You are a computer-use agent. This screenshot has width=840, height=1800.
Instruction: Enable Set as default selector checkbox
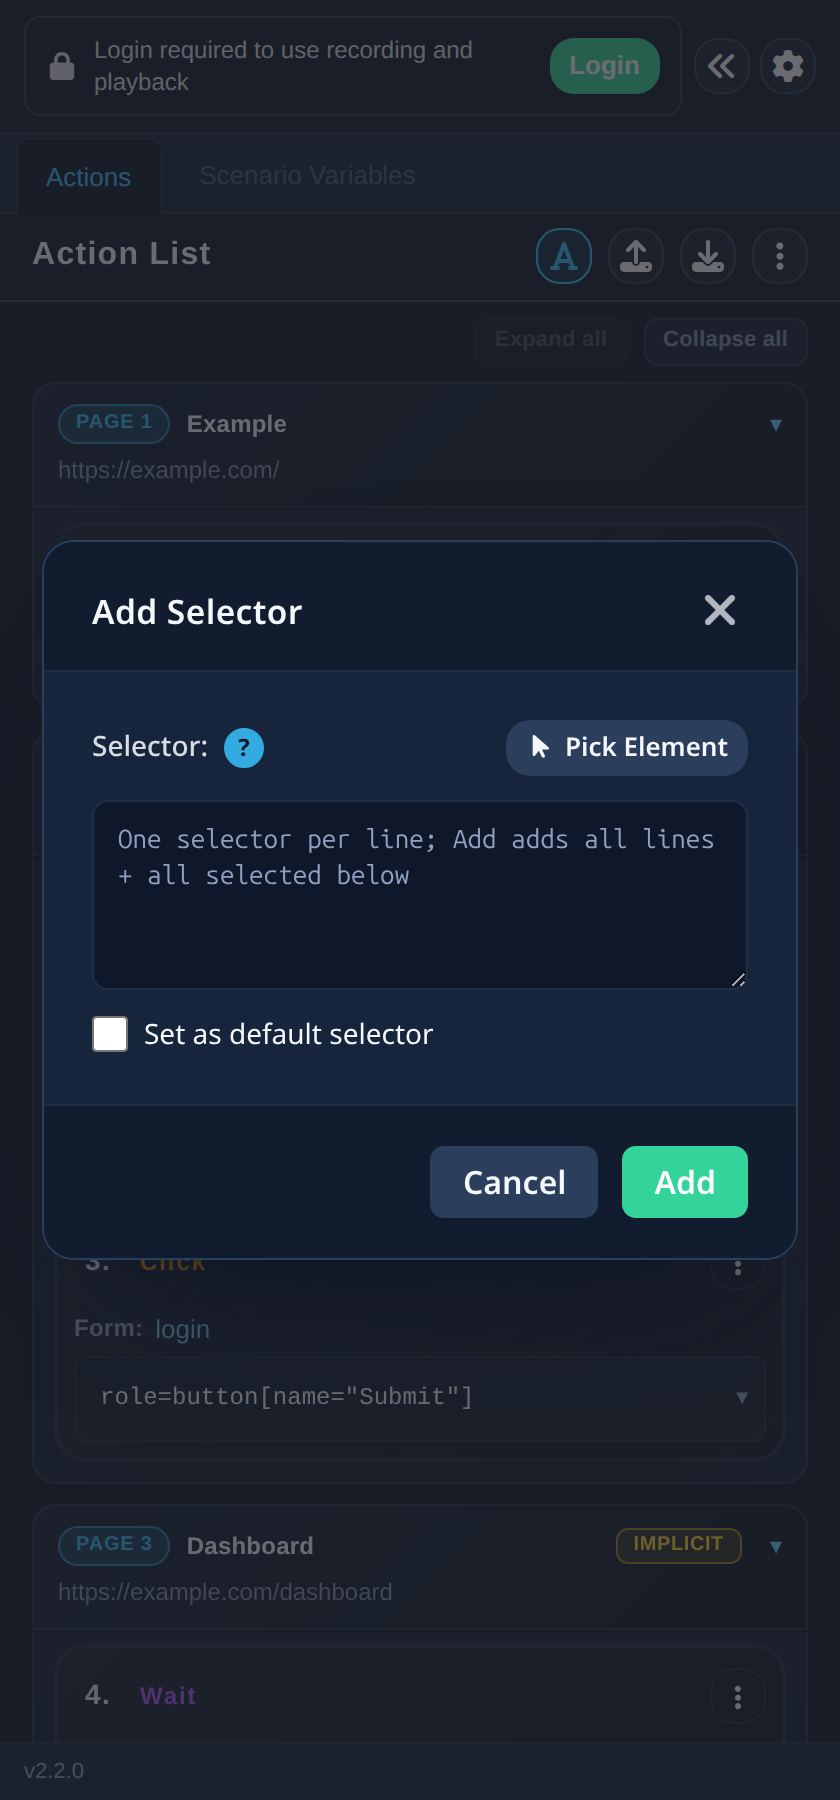(110, 1034)
